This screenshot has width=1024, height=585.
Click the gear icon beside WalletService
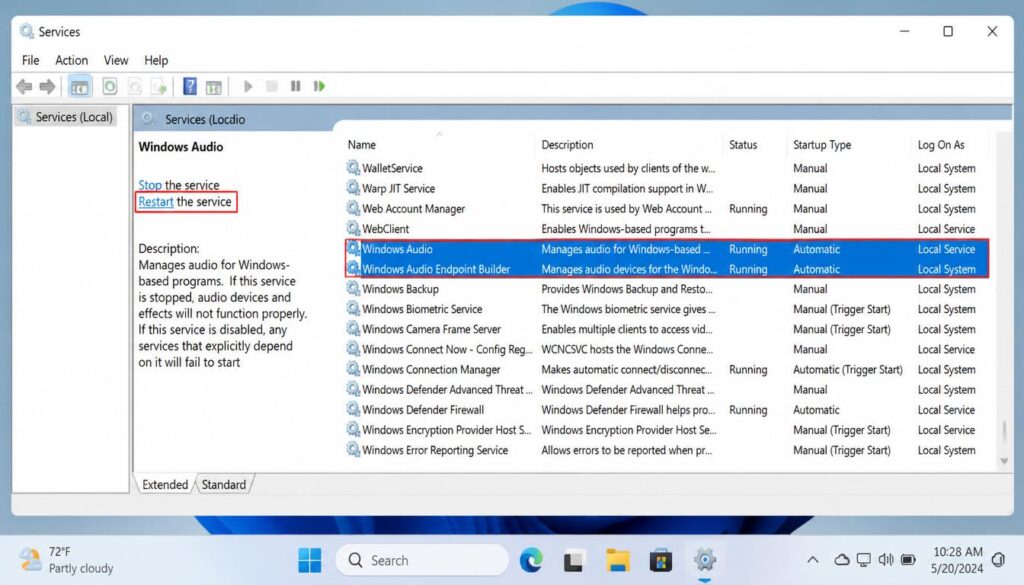pyautogui.click(x=353, y=168)
